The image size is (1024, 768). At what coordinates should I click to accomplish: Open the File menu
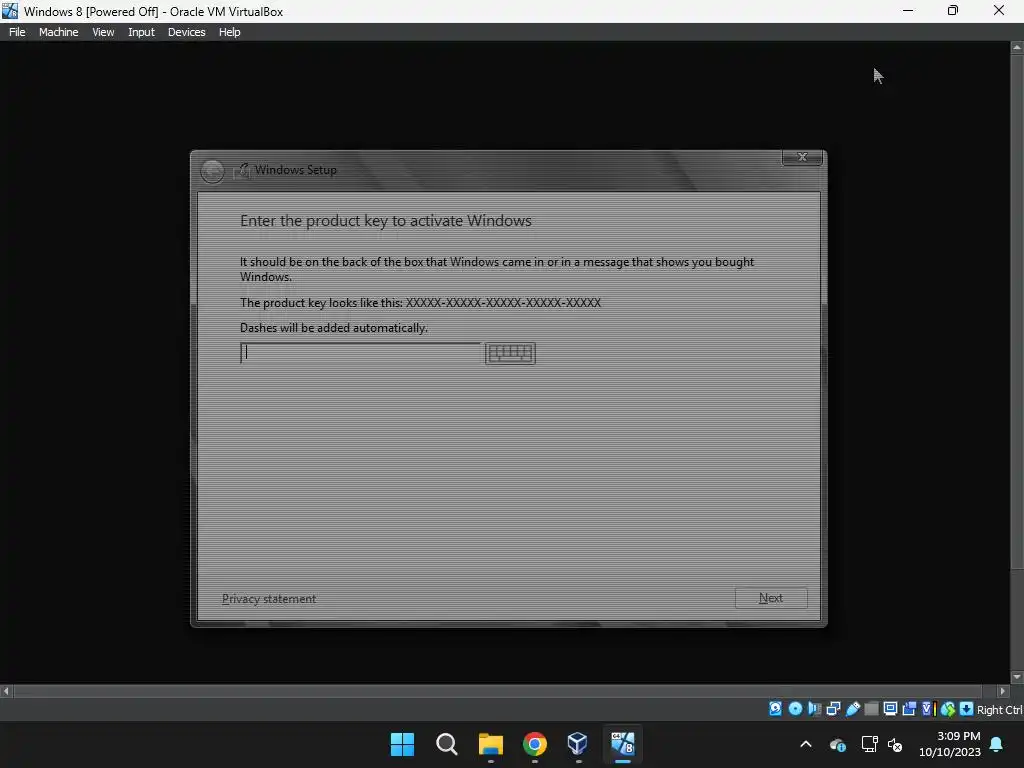pyautogui.click(x=17, y=32)
